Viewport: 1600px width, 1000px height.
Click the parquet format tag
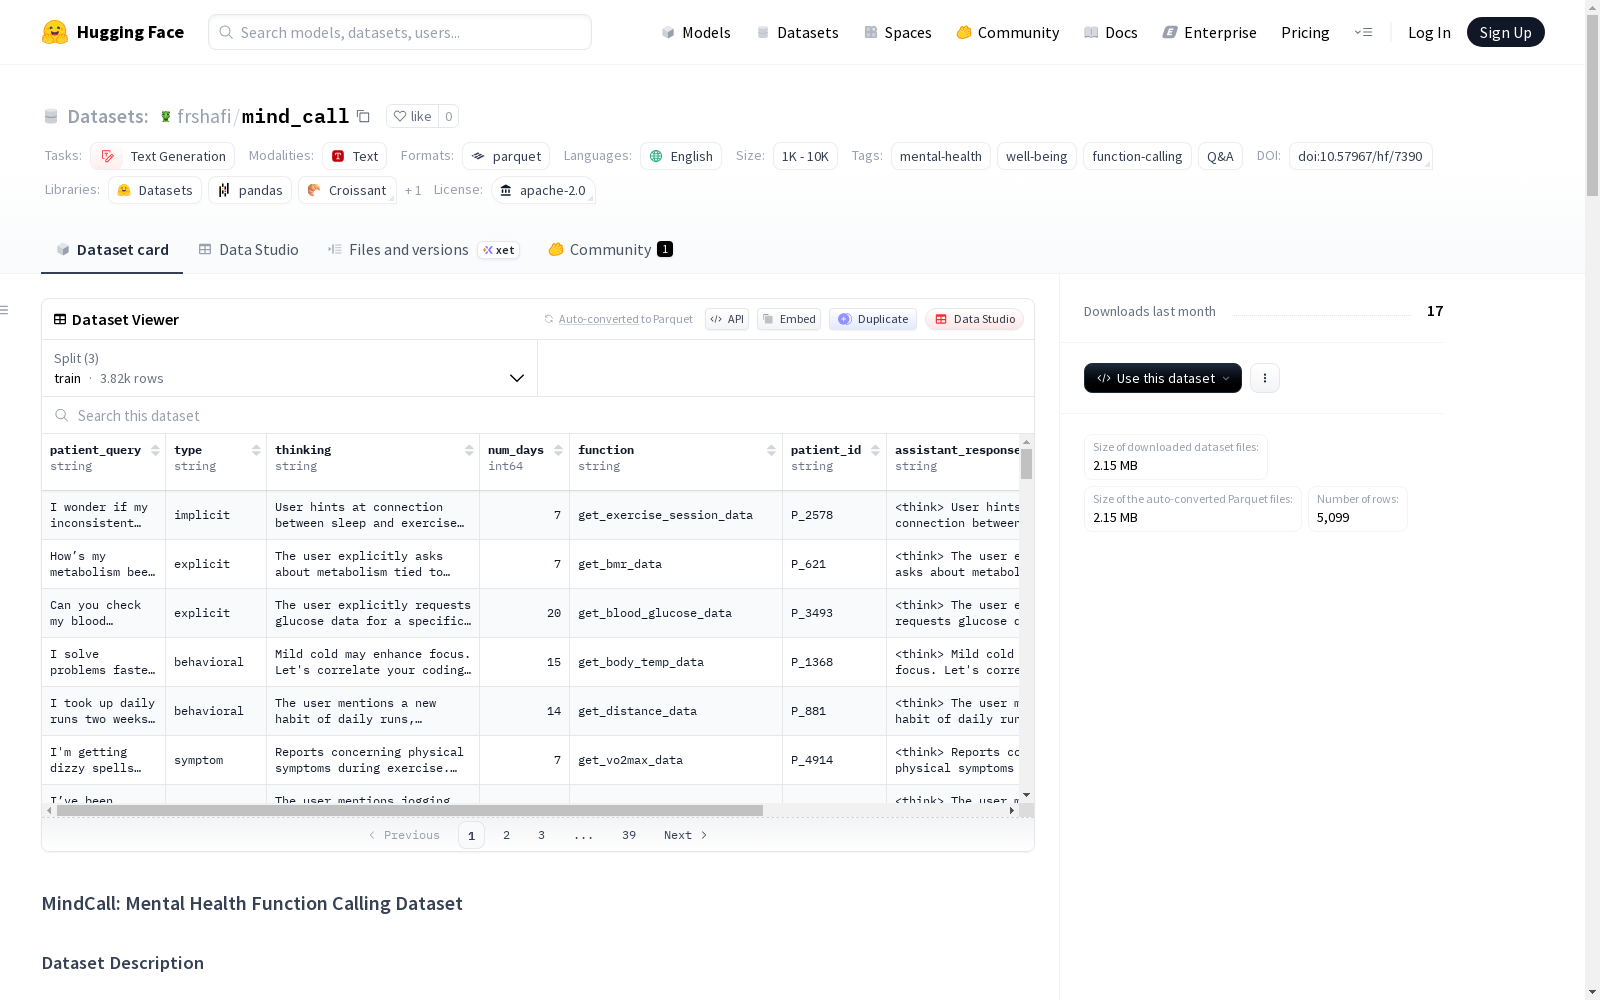coord(506,156)
